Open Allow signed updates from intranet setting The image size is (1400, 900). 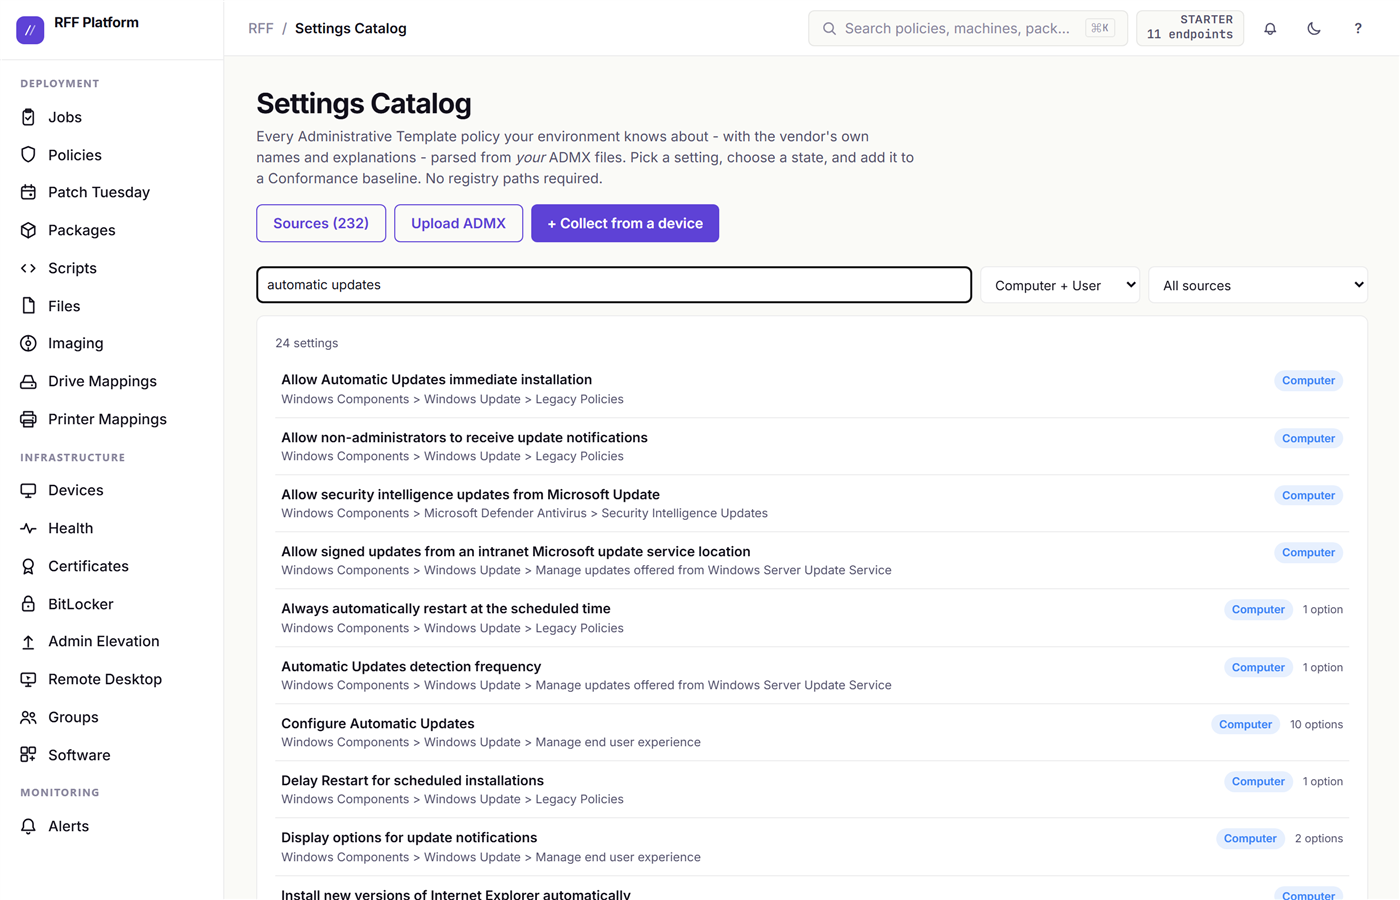click(x=812, y=560)
